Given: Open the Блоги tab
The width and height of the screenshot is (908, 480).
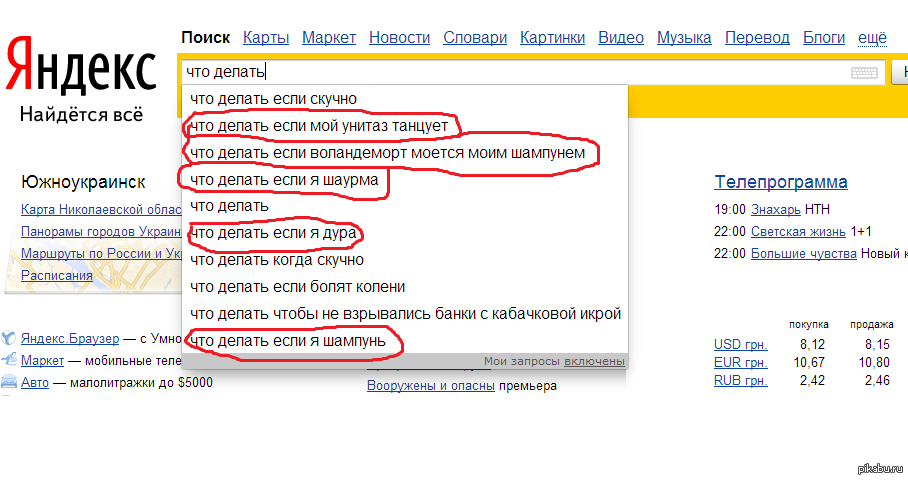Looking at the screenshot, I should [x=823, y=38].
